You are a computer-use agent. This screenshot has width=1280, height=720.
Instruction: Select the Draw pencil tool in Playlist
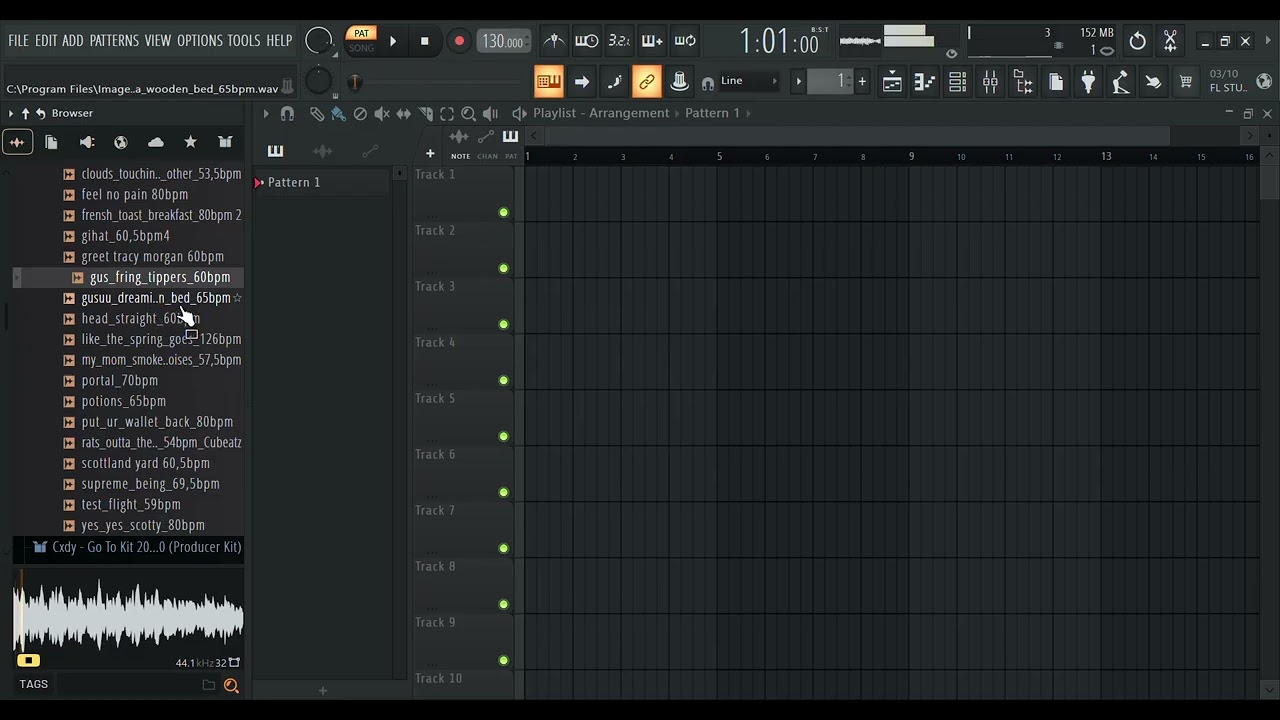point(316,114)
